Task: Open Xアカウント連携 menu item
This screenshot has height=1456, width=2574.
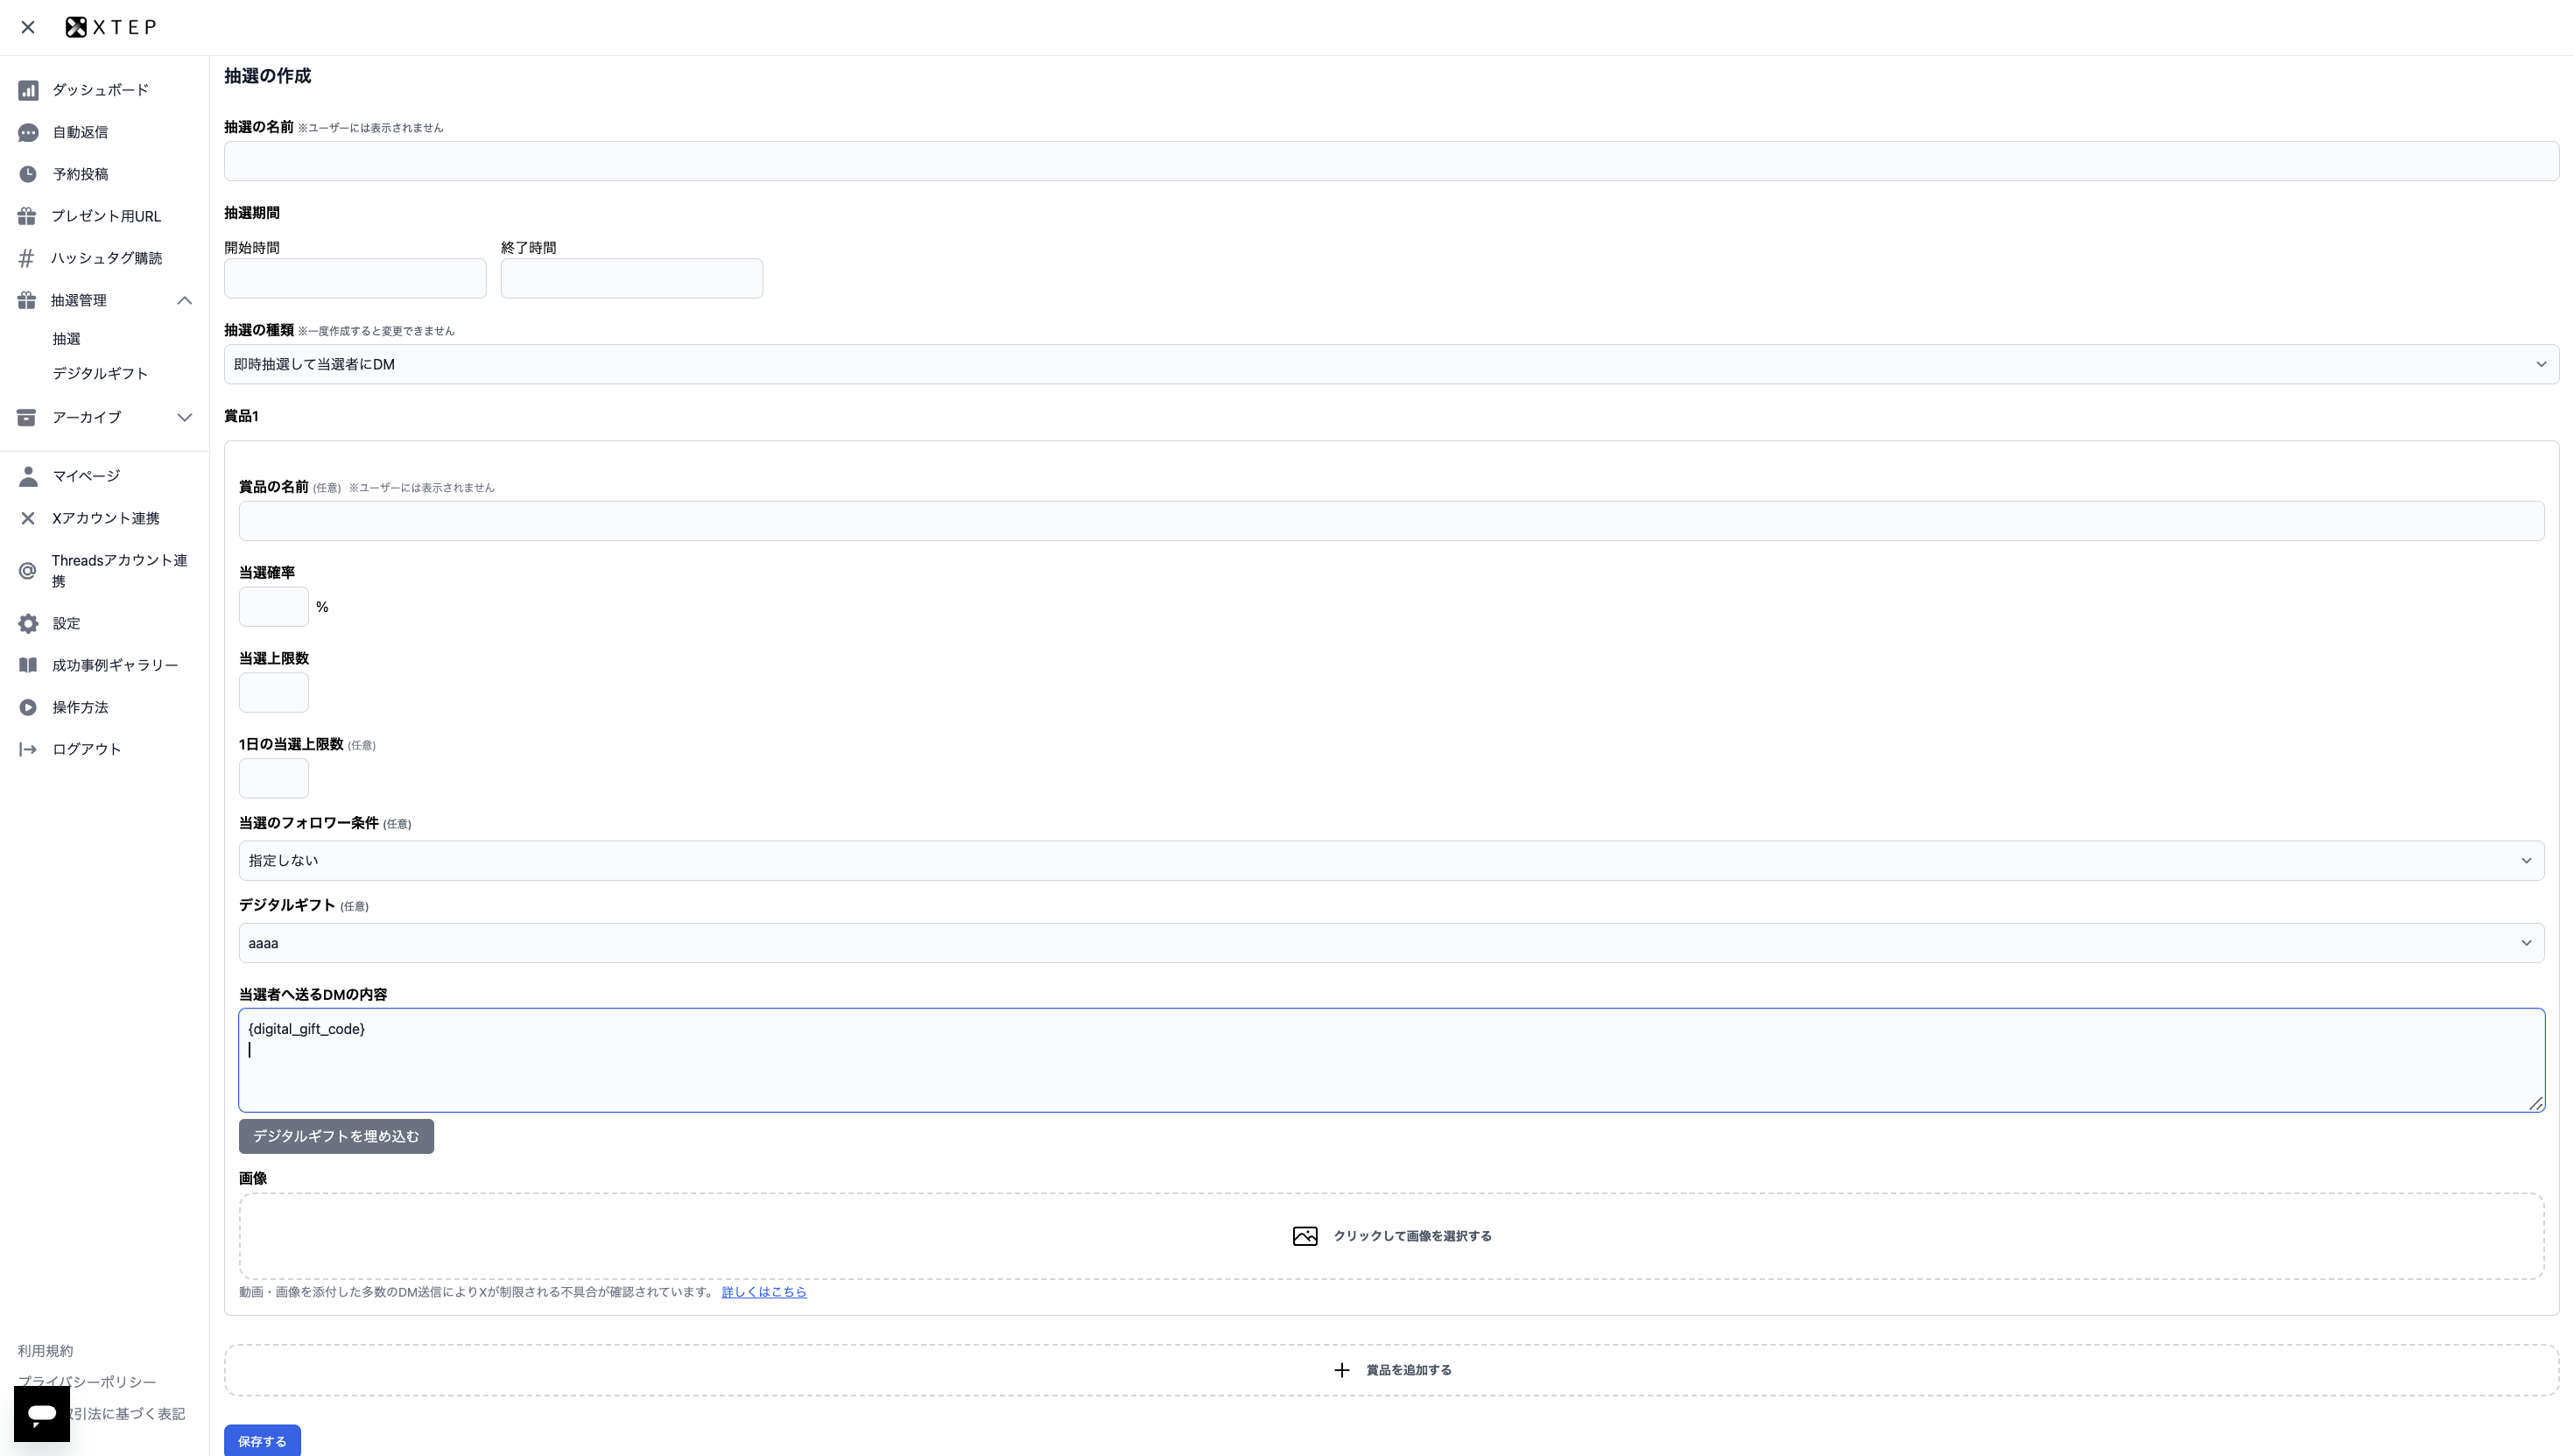Action: [106, 518]
